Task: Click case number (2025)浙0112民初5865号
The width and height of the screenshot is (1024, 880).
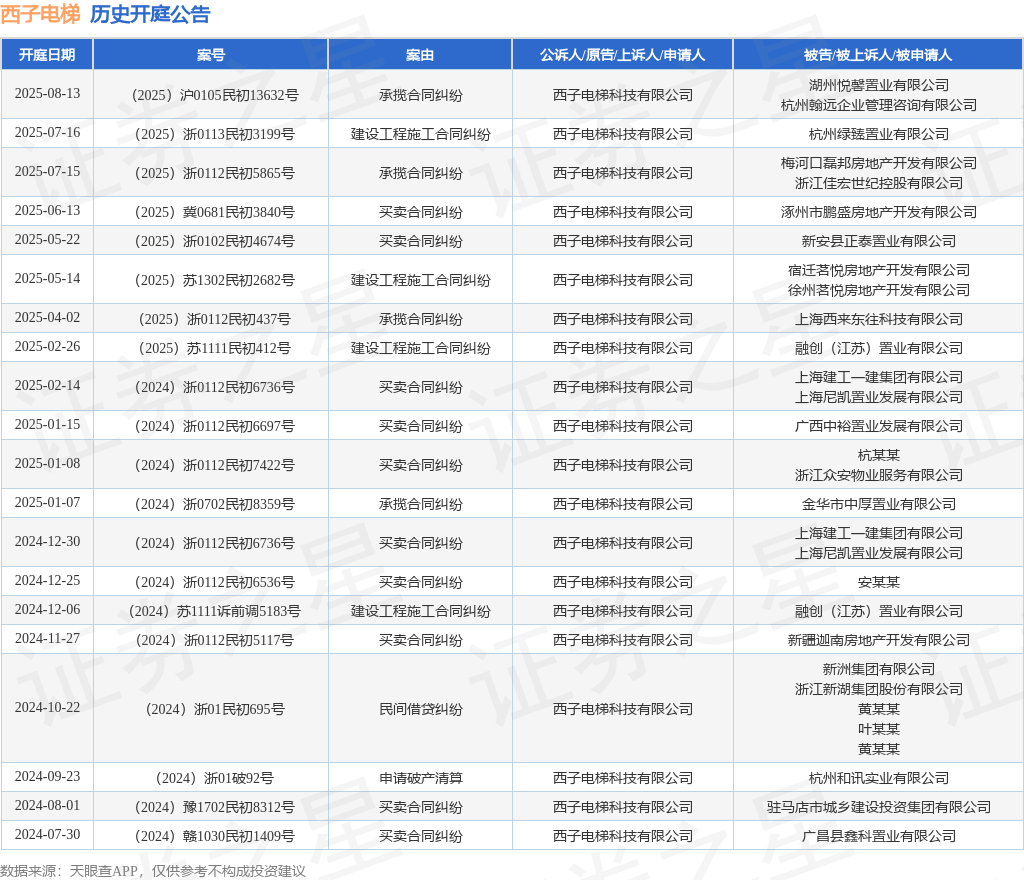Action: 215,173
